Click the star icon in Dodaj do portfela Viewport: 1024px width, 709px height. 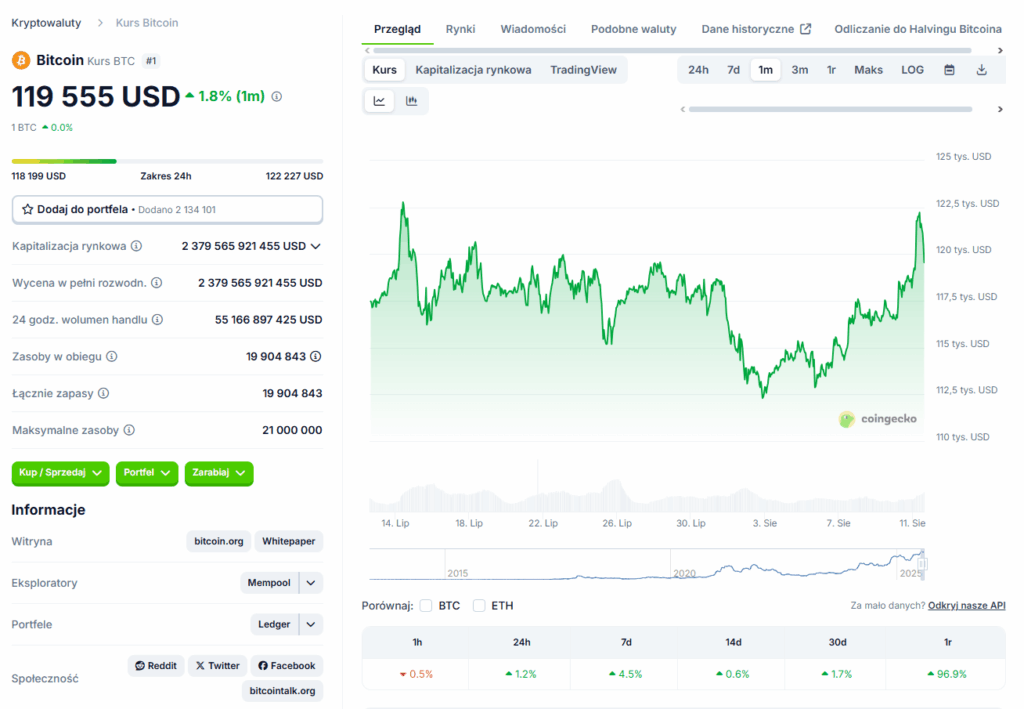pos(27,210)
